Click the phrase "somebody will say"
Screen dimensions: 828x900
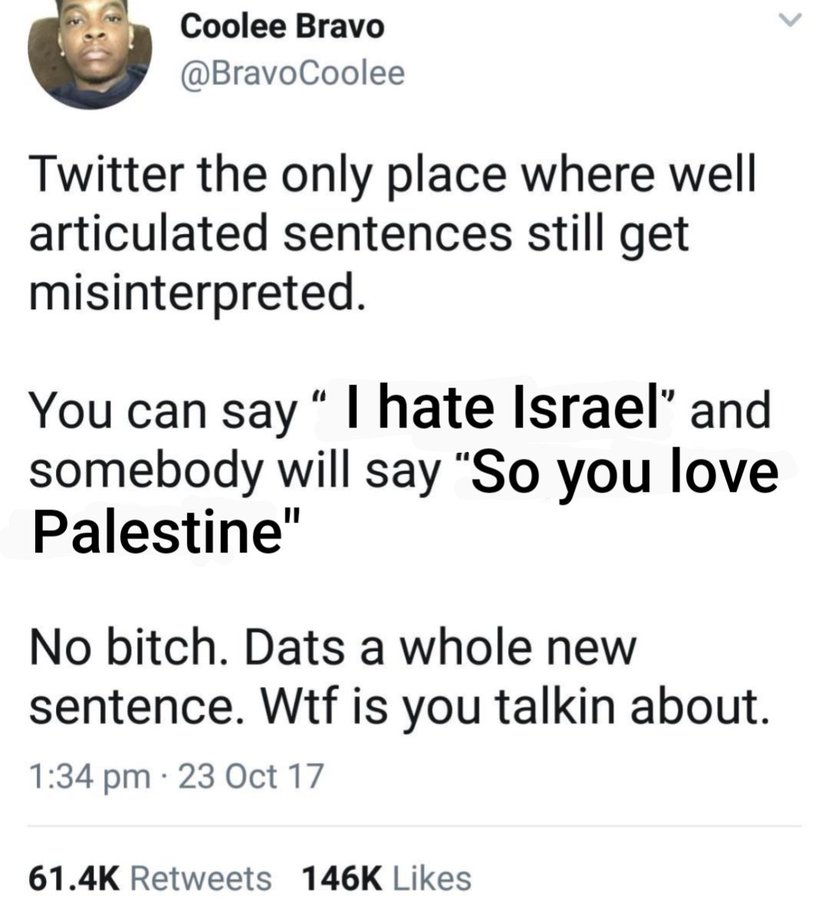(x=235, y=472)
